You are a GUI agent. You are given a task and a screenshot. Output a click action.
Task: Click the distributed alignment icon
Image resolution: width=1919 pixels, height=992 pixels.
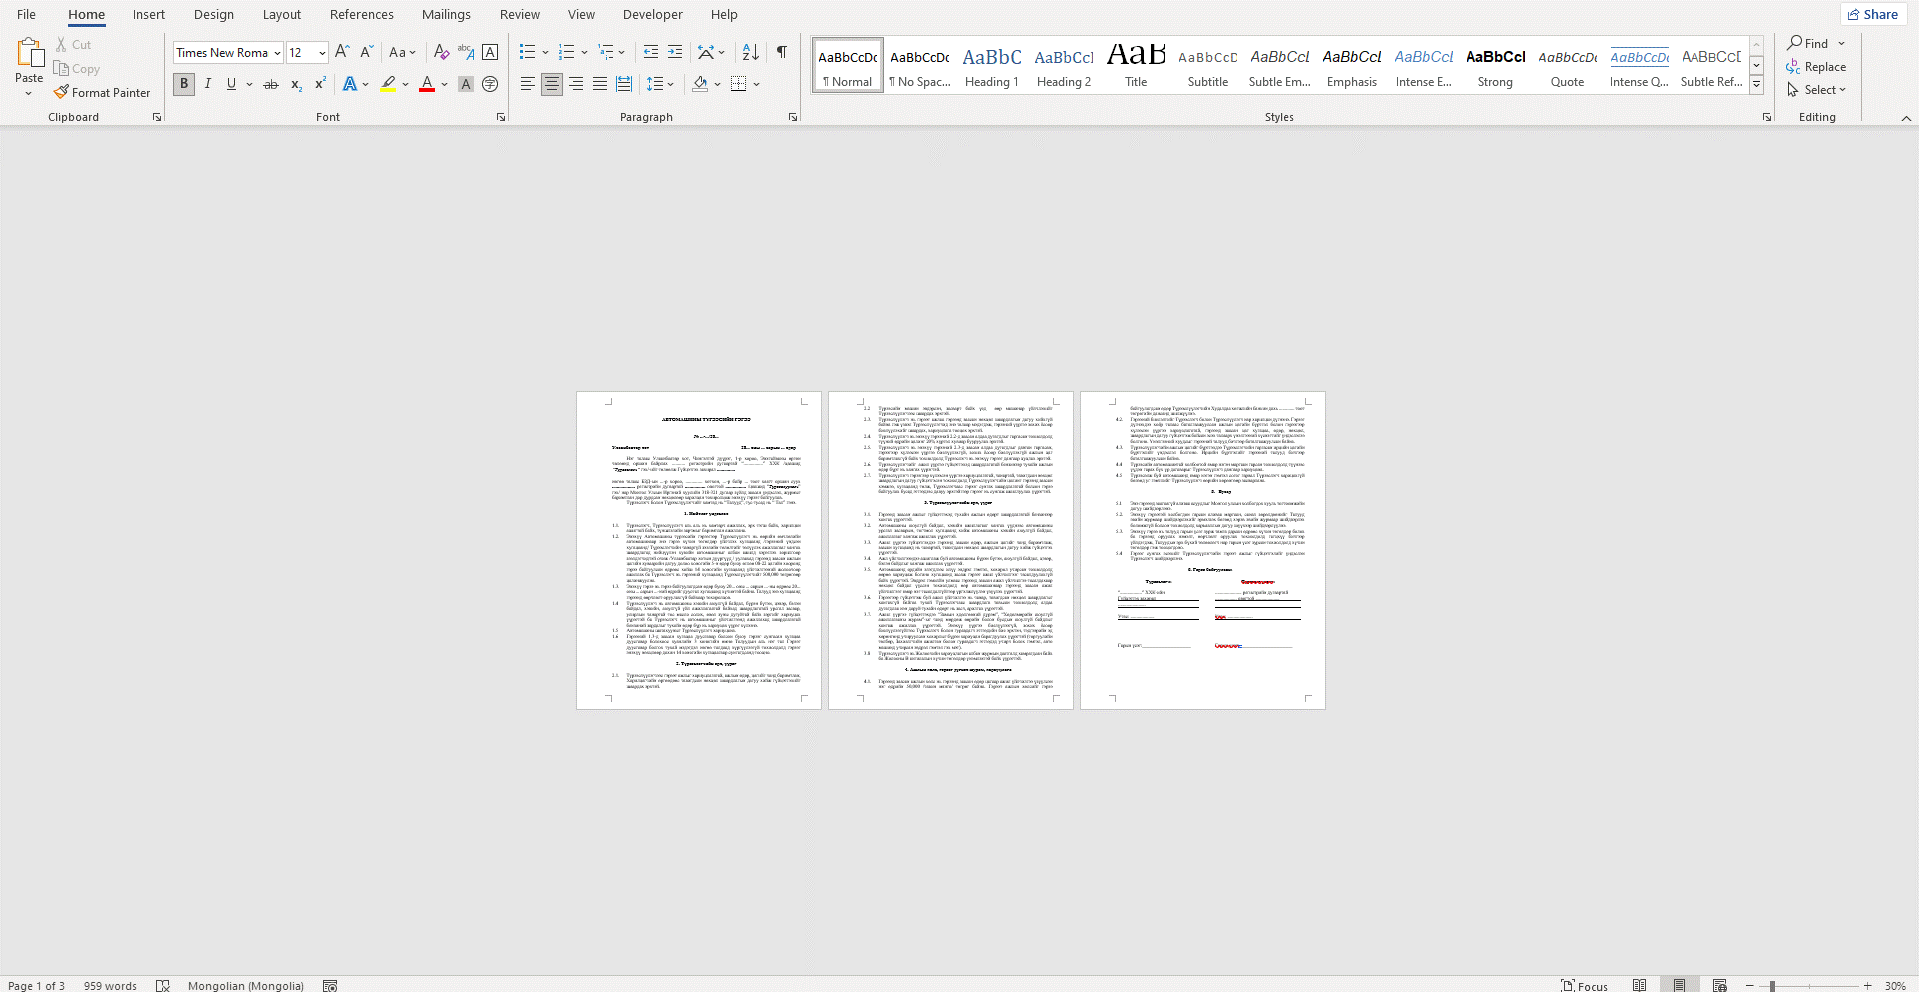(624, 84)
